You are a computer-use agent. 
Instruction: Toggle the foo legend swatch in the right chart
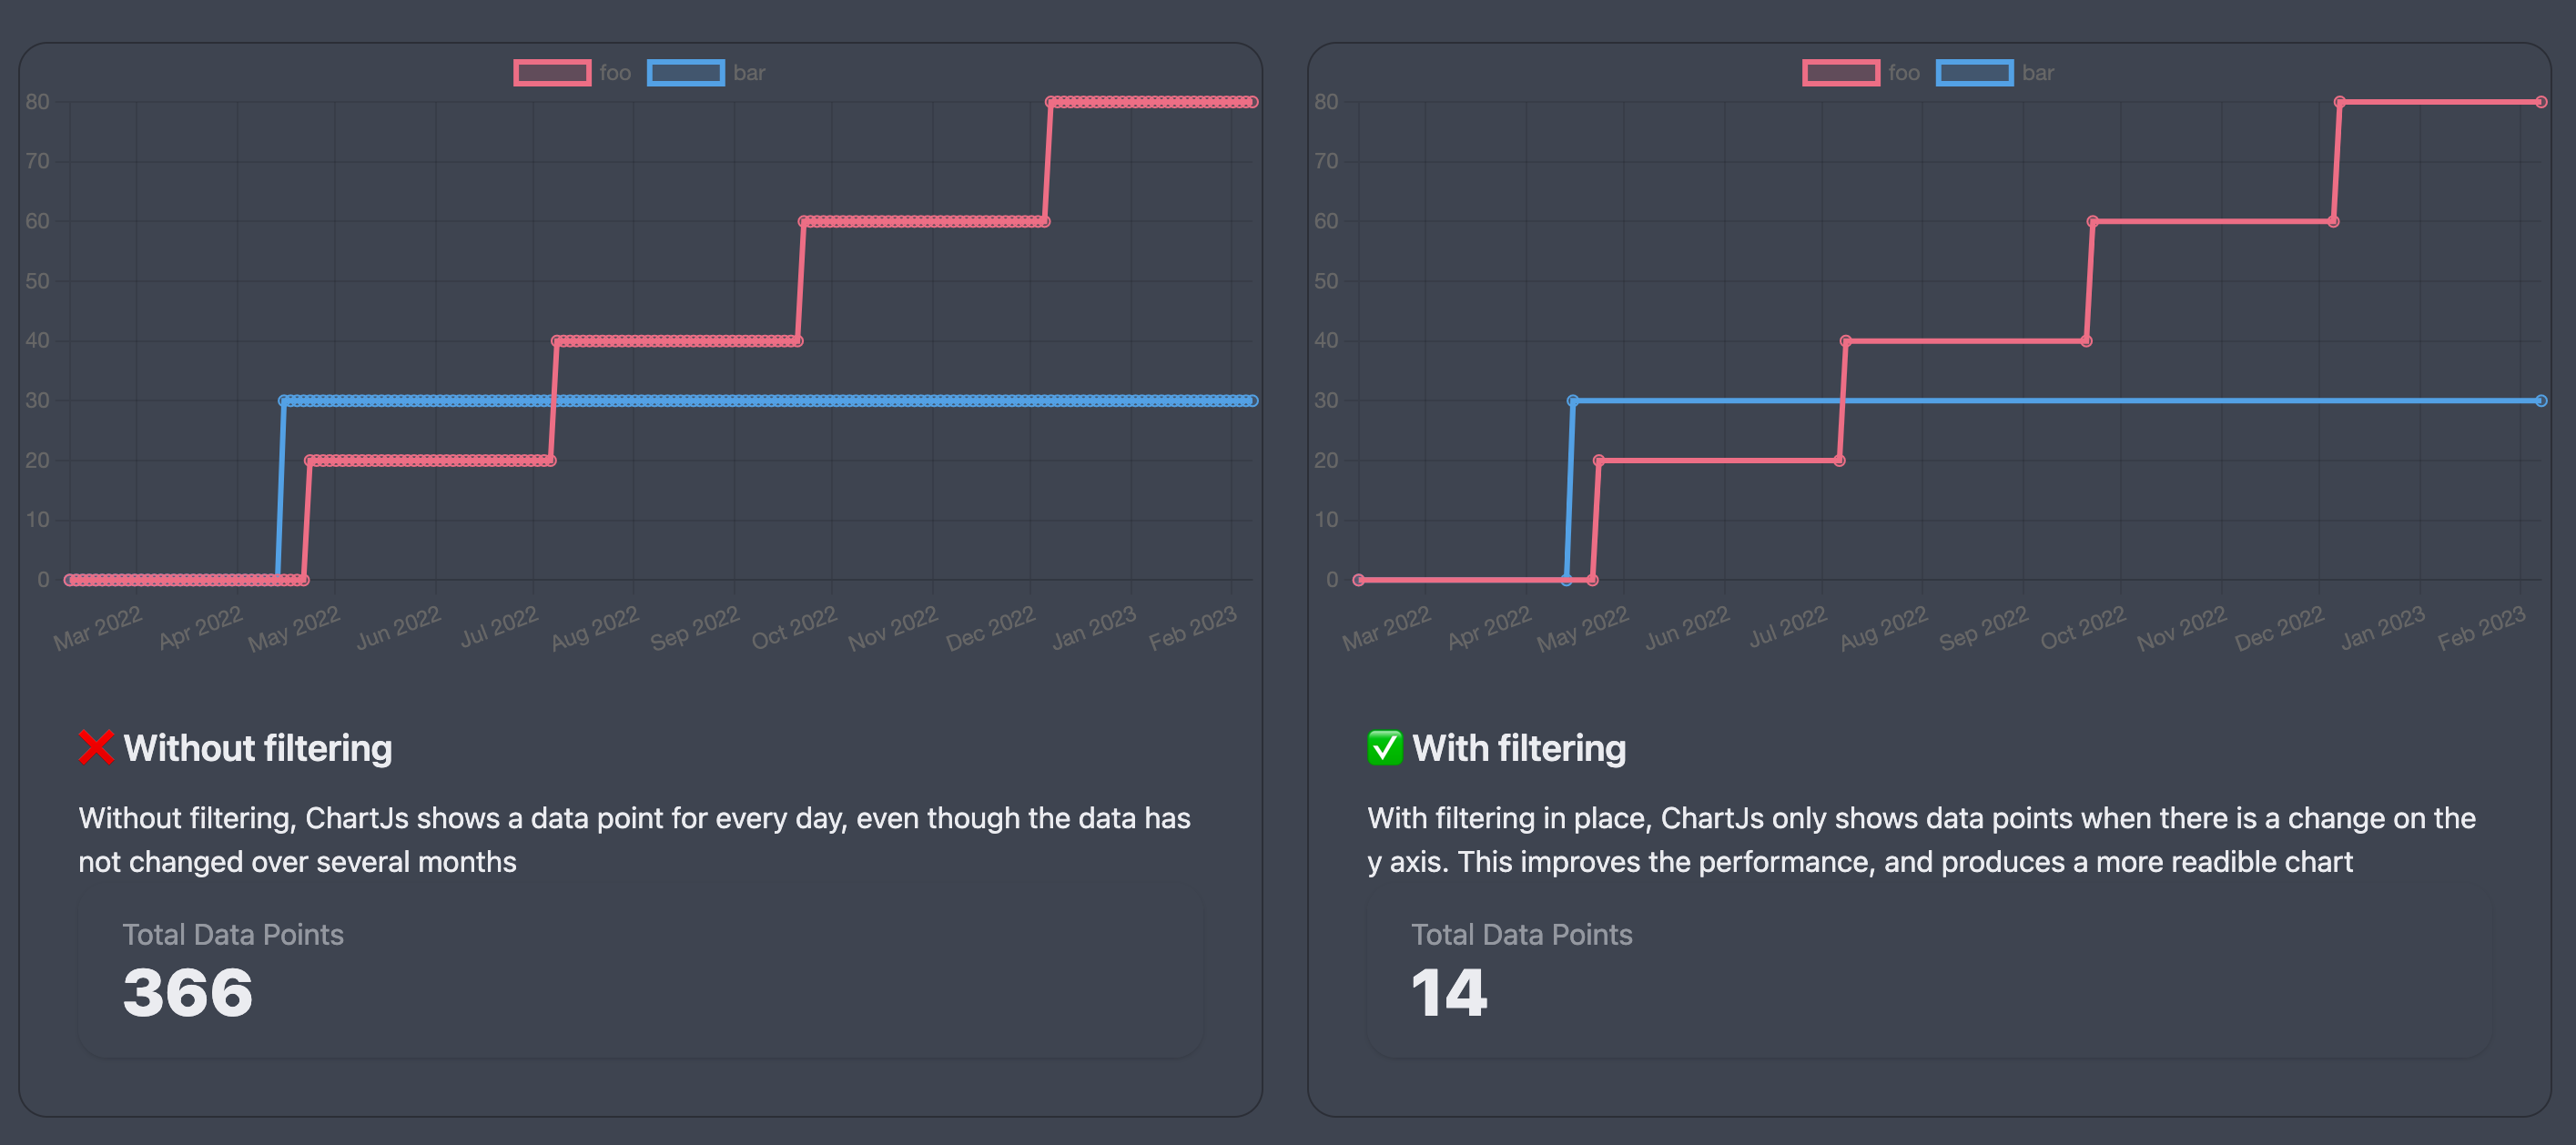tap(1840, 73)
